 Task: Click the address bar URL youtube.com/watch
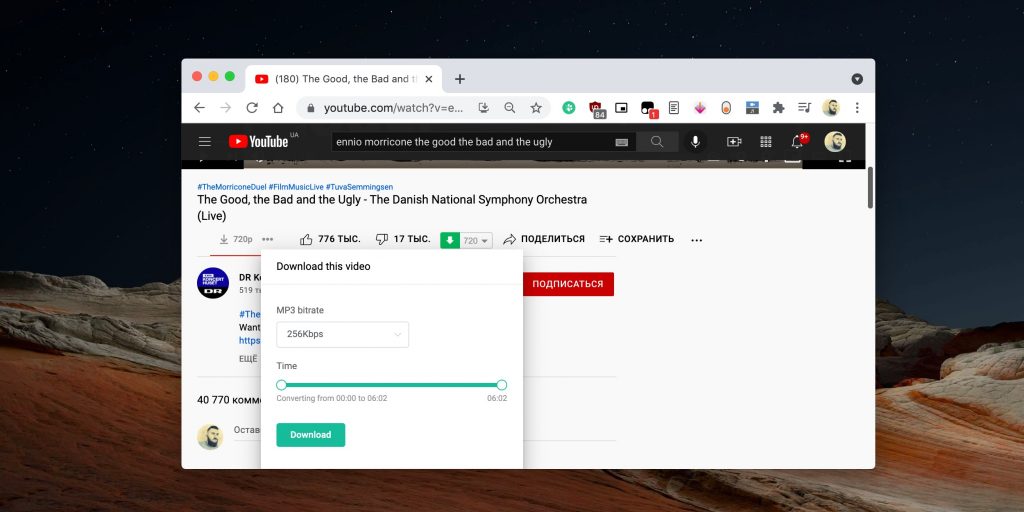394,108
